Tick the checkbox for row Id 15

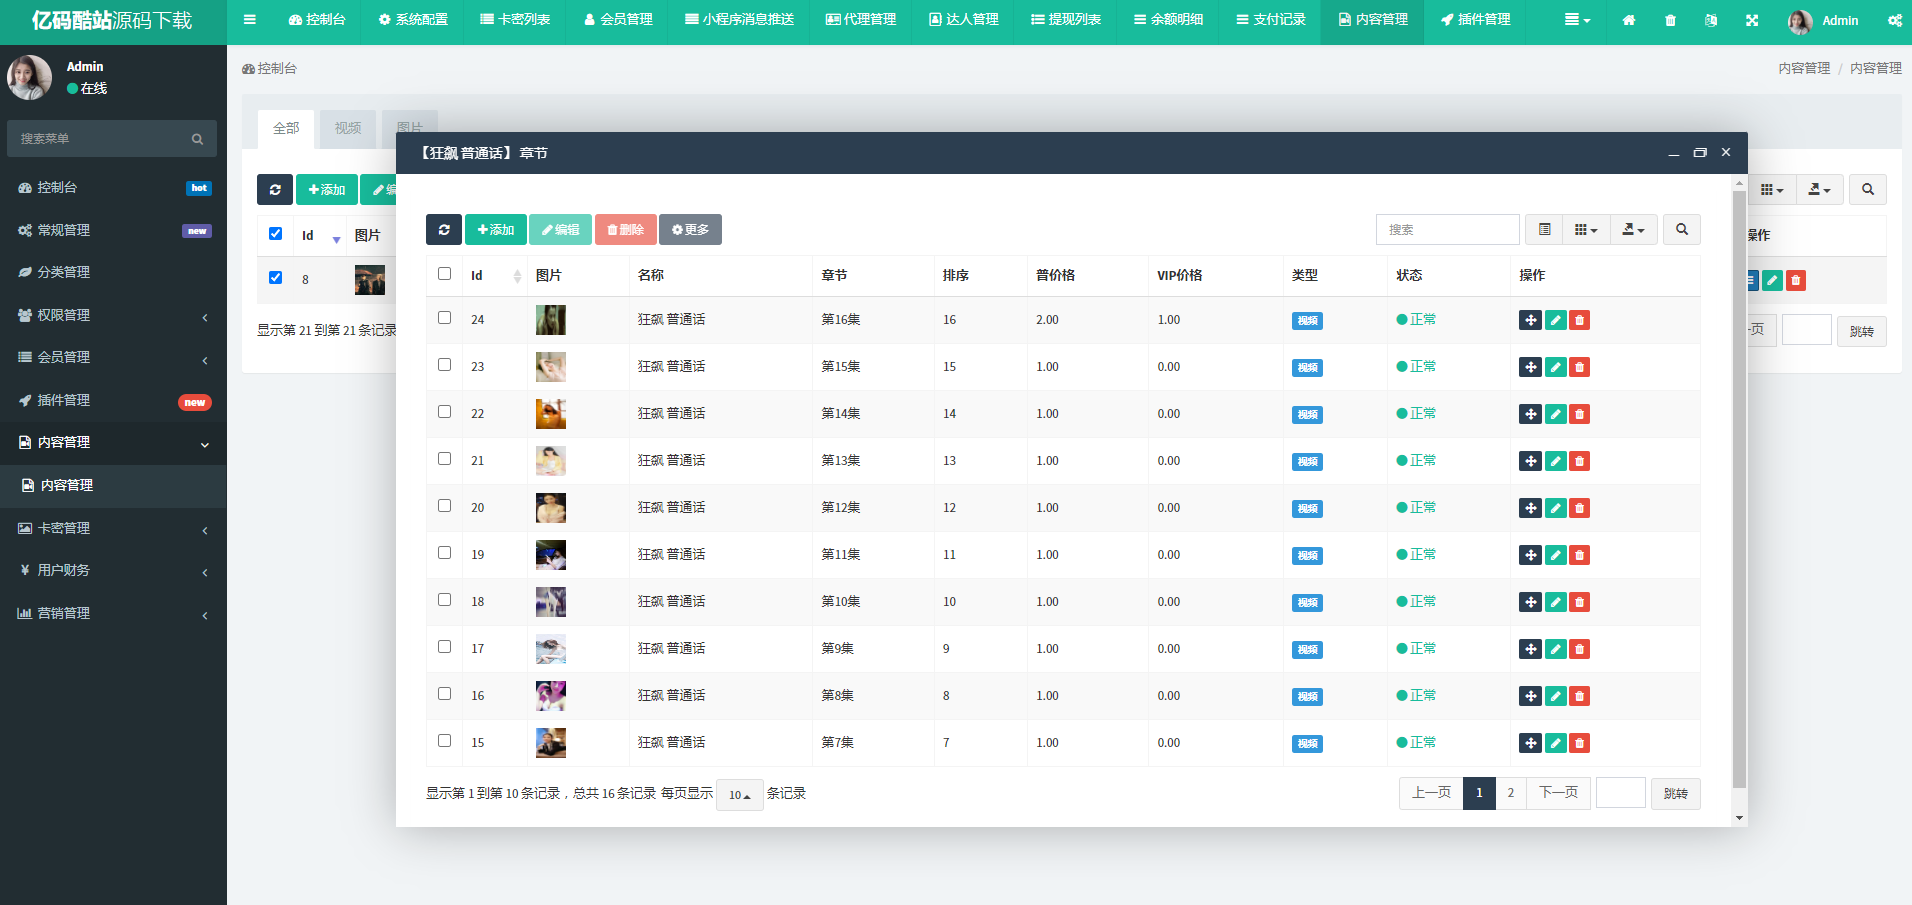[x=445, y=741]
